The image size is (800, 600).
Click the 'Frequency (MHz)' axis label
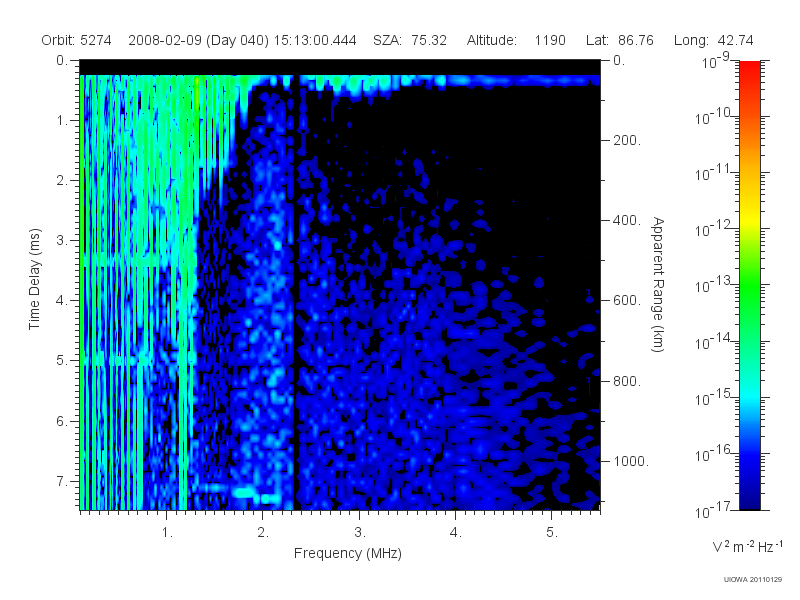tap(347, 554)
